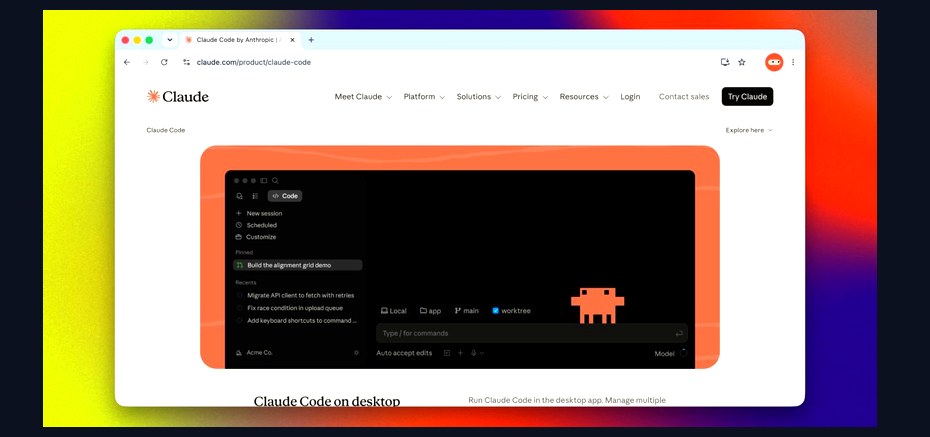Click the Claude Code breadcrumb text
This screenshot has width=930, height=437.
coord(165,130)
